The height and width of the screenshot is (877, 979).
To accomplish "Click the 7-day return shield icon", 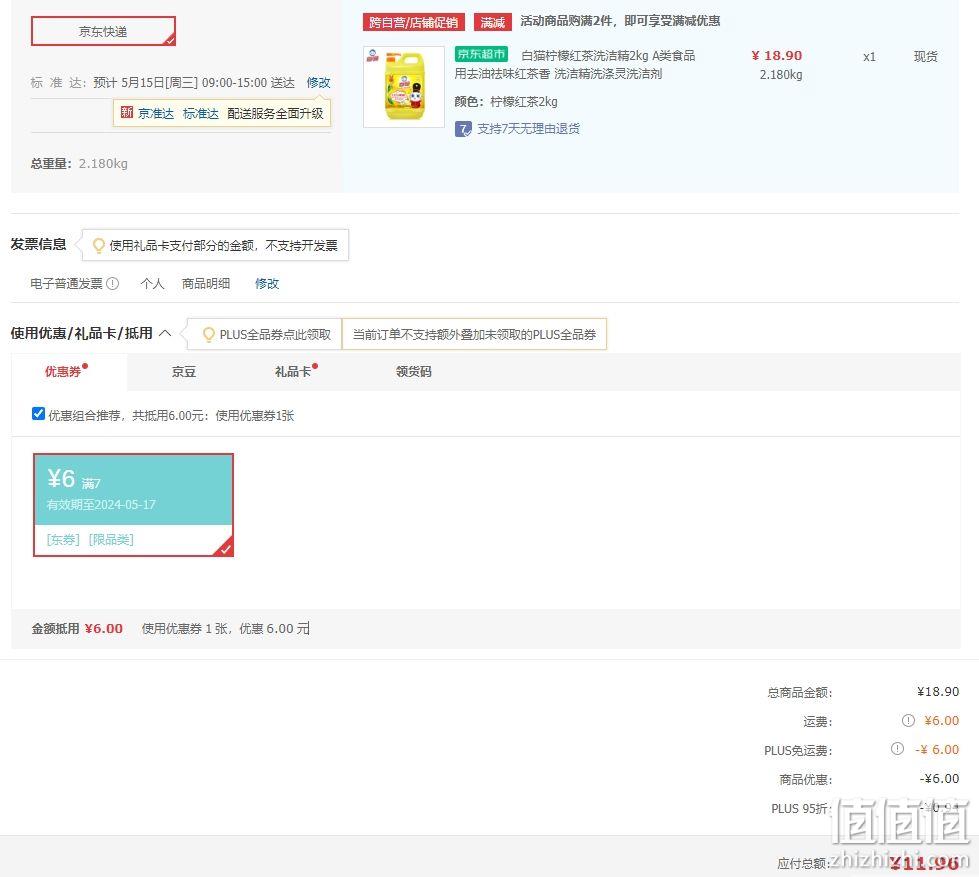I will tap(463, 129).
